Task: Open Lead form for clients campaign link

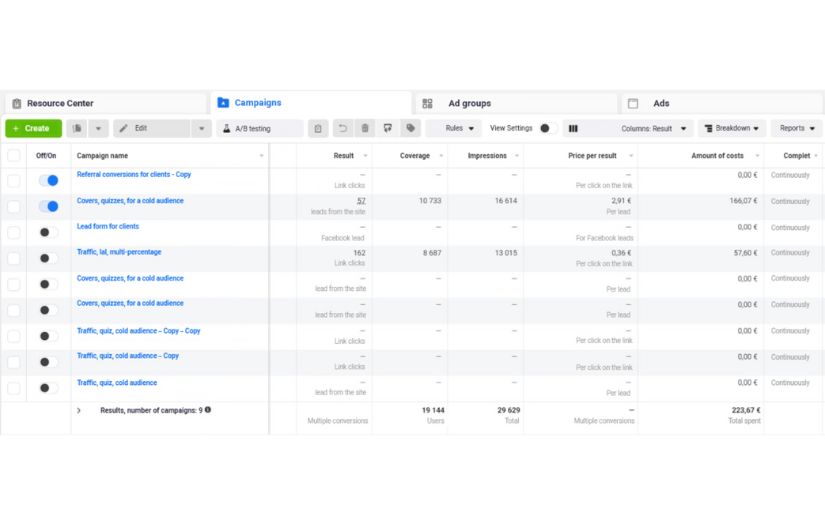Action: pos(108,226)
